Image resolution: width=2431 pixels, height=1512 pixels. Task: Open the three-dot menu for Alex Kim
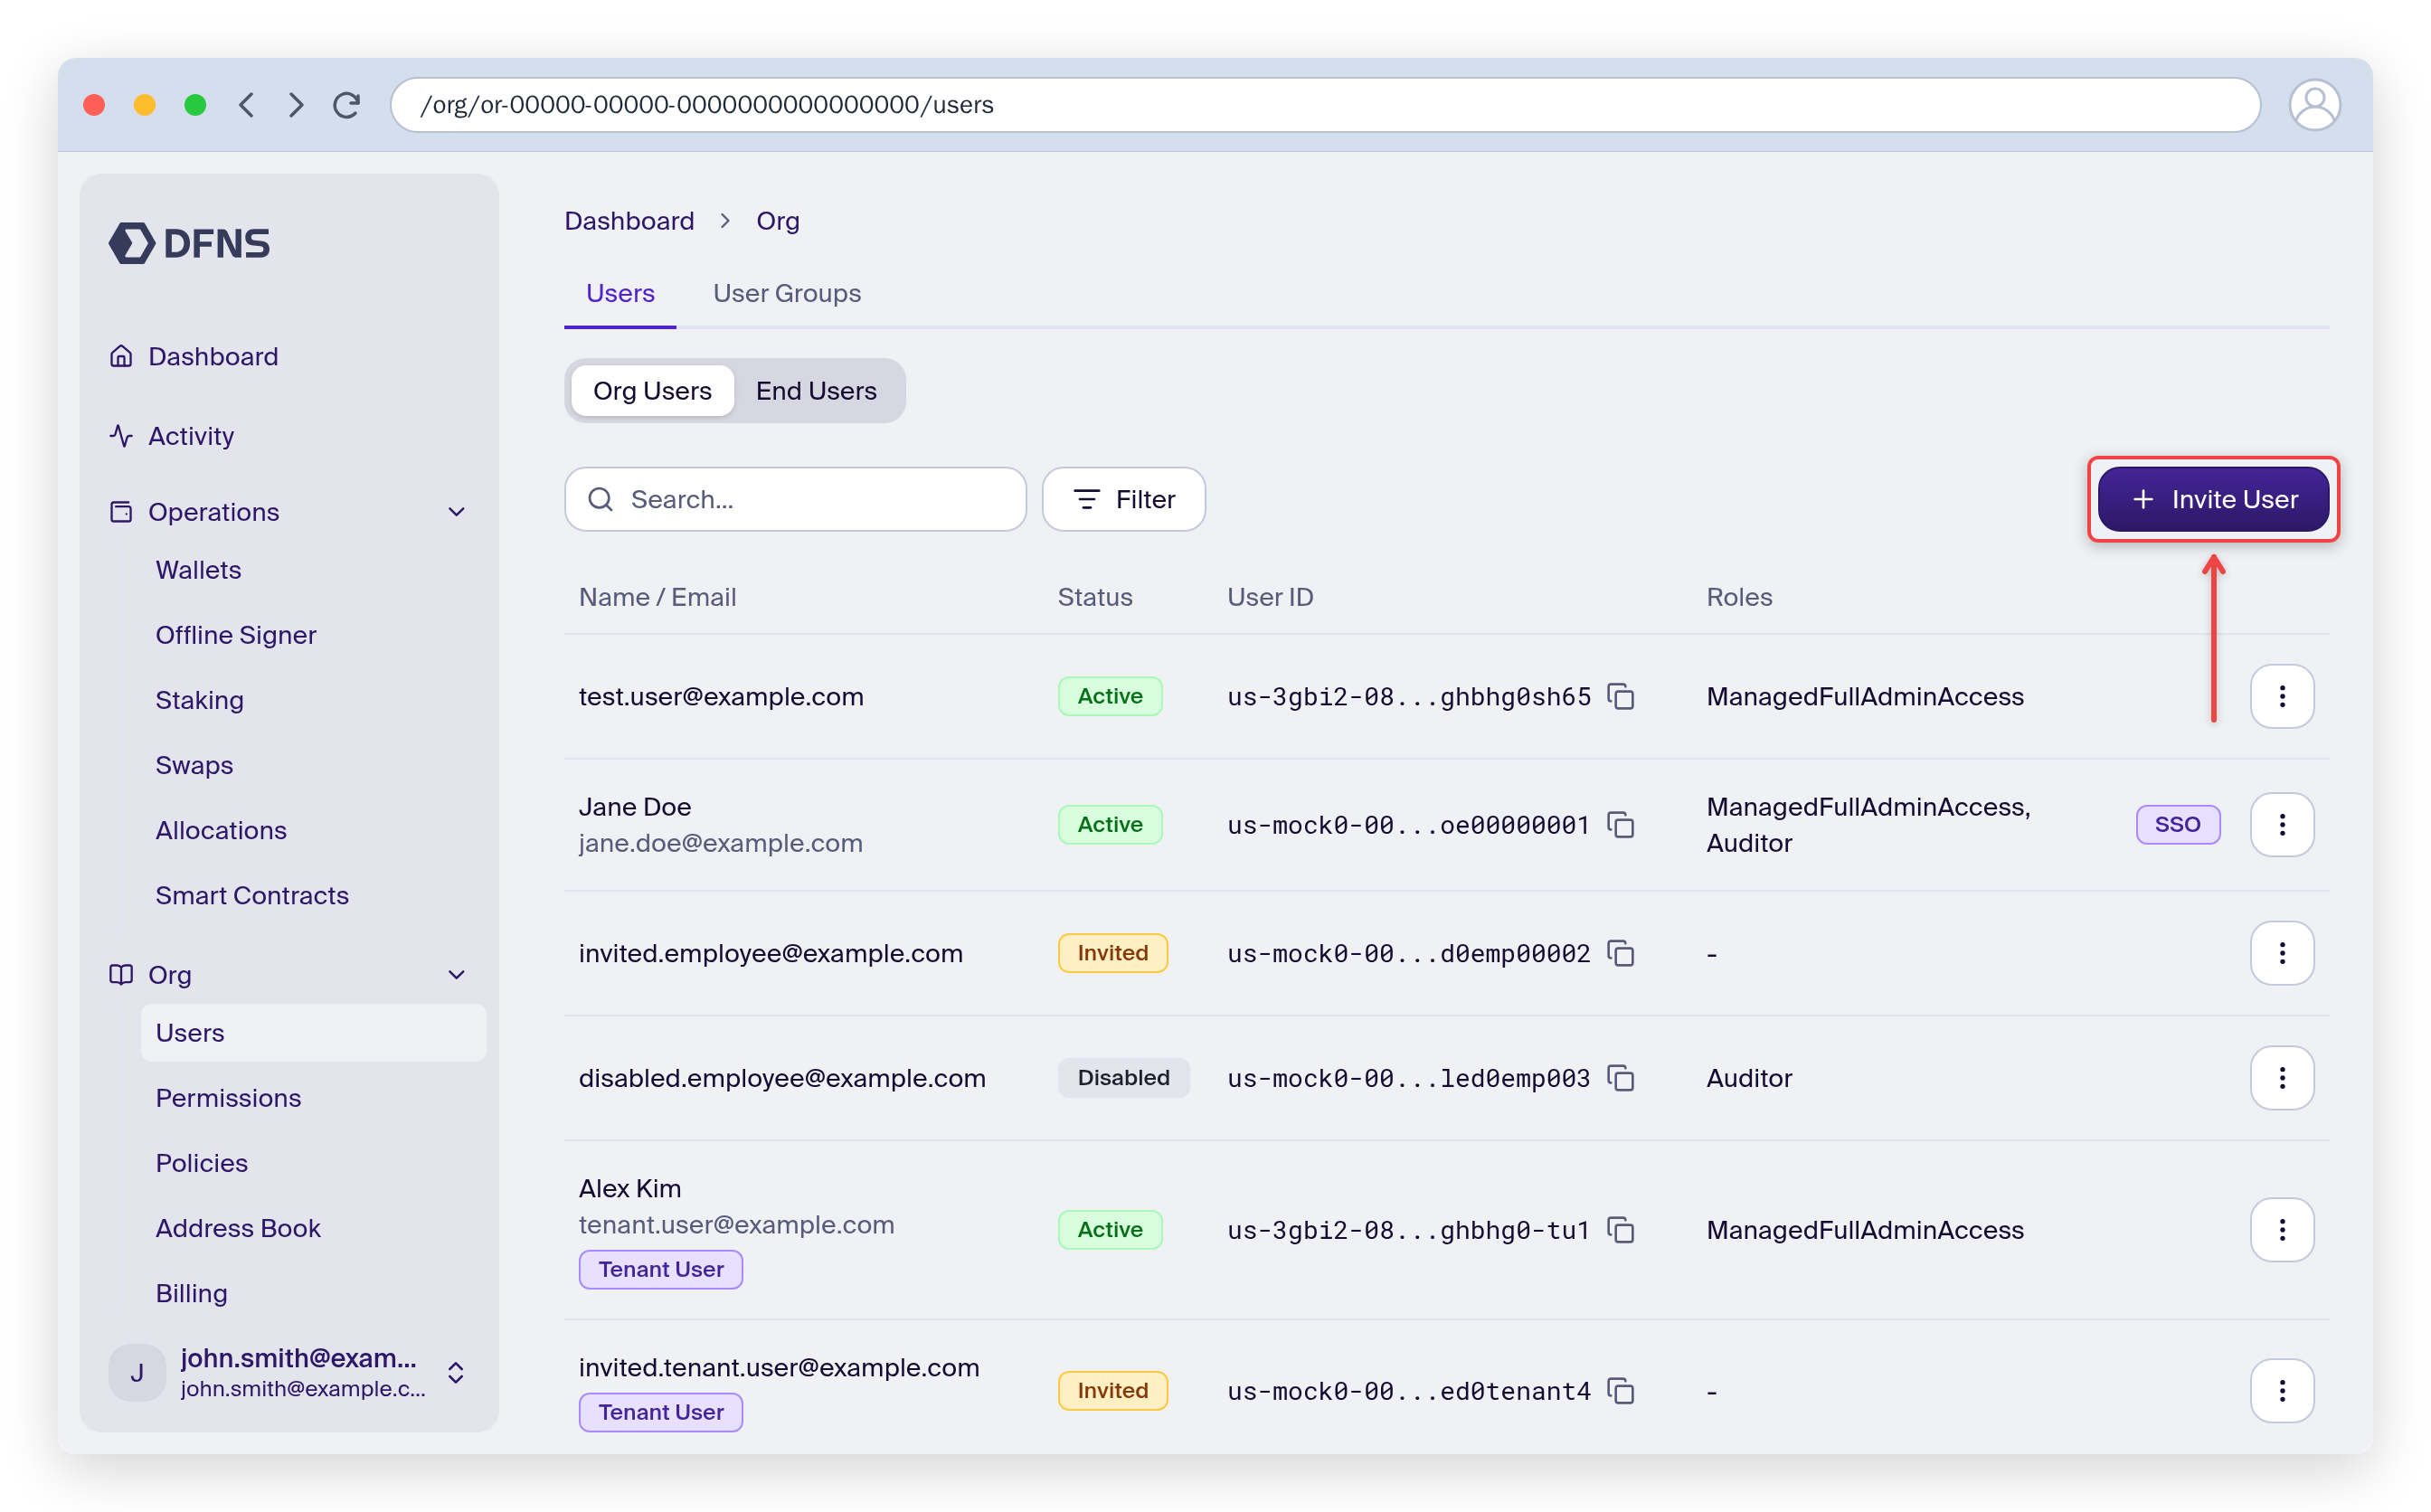2282,1230
